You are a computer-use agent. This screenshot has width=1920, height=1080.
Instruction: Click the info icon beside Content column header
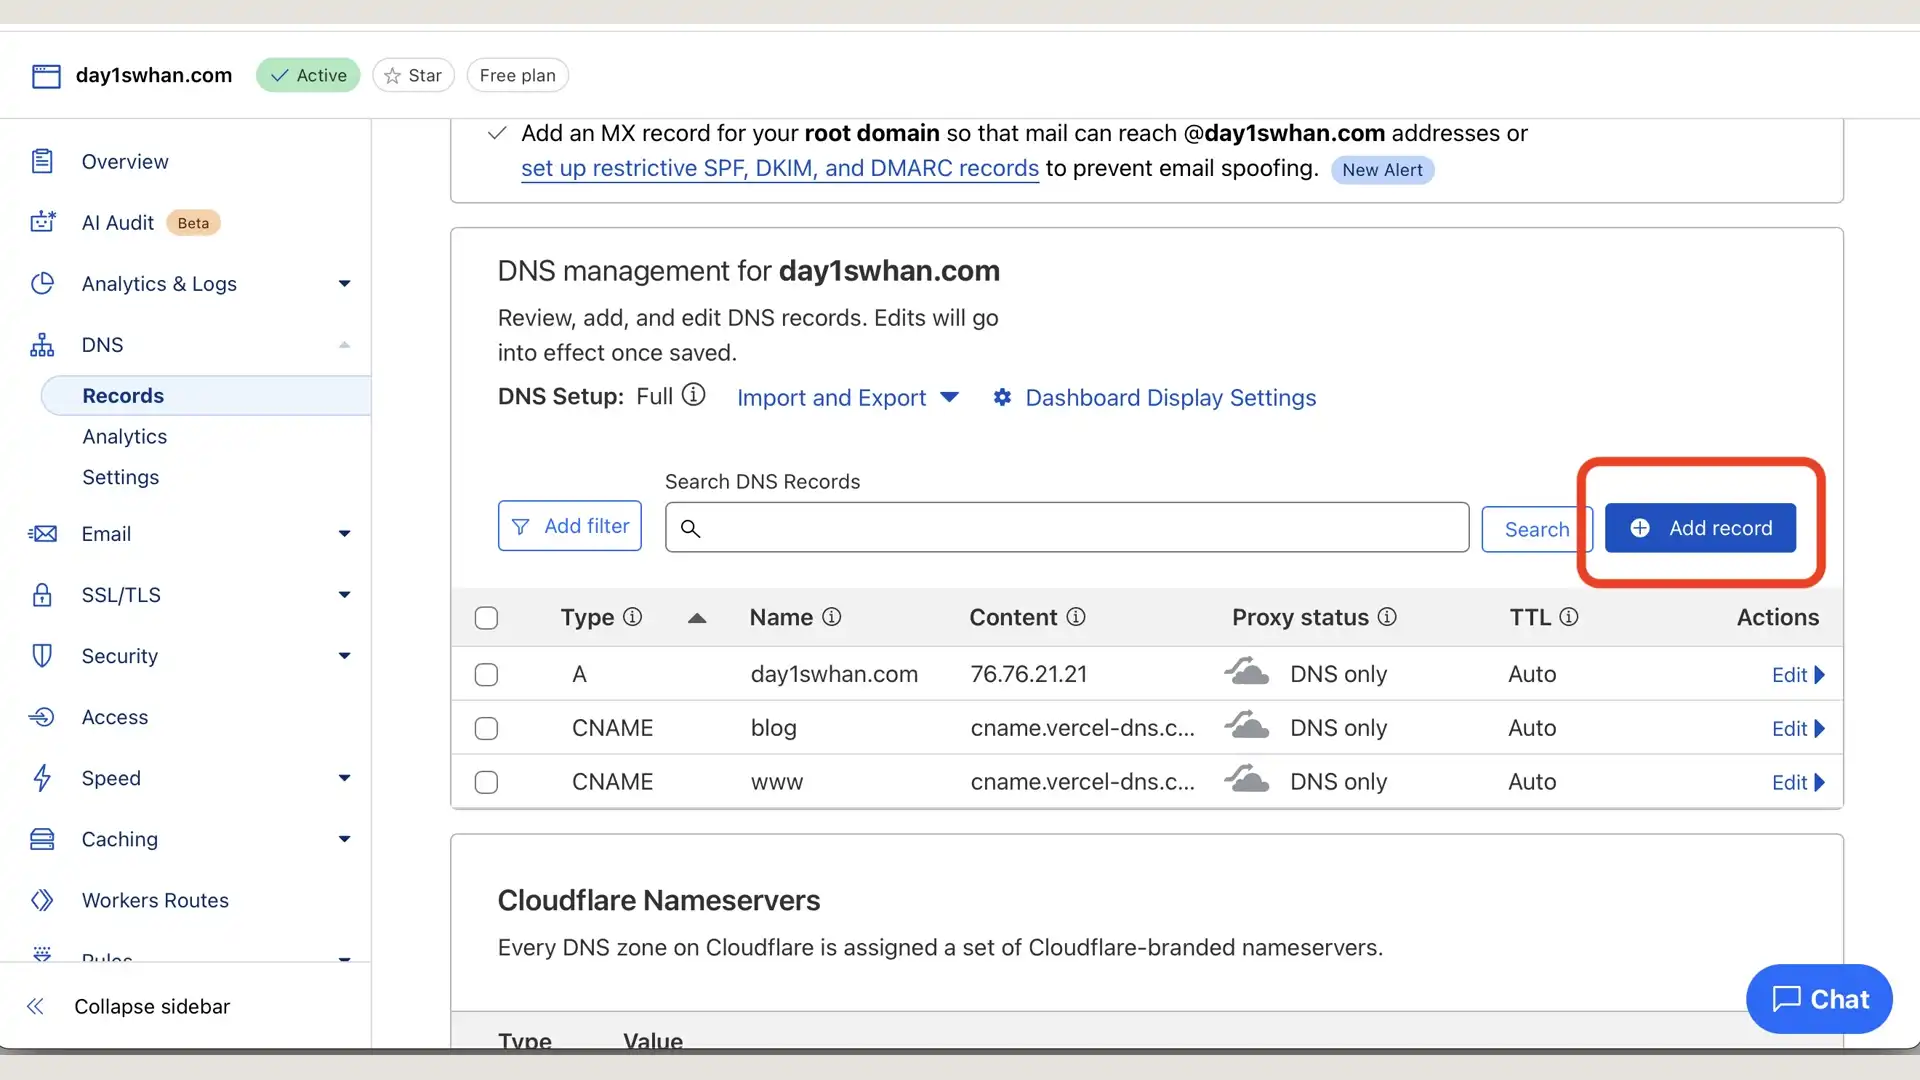point(1076,617)
